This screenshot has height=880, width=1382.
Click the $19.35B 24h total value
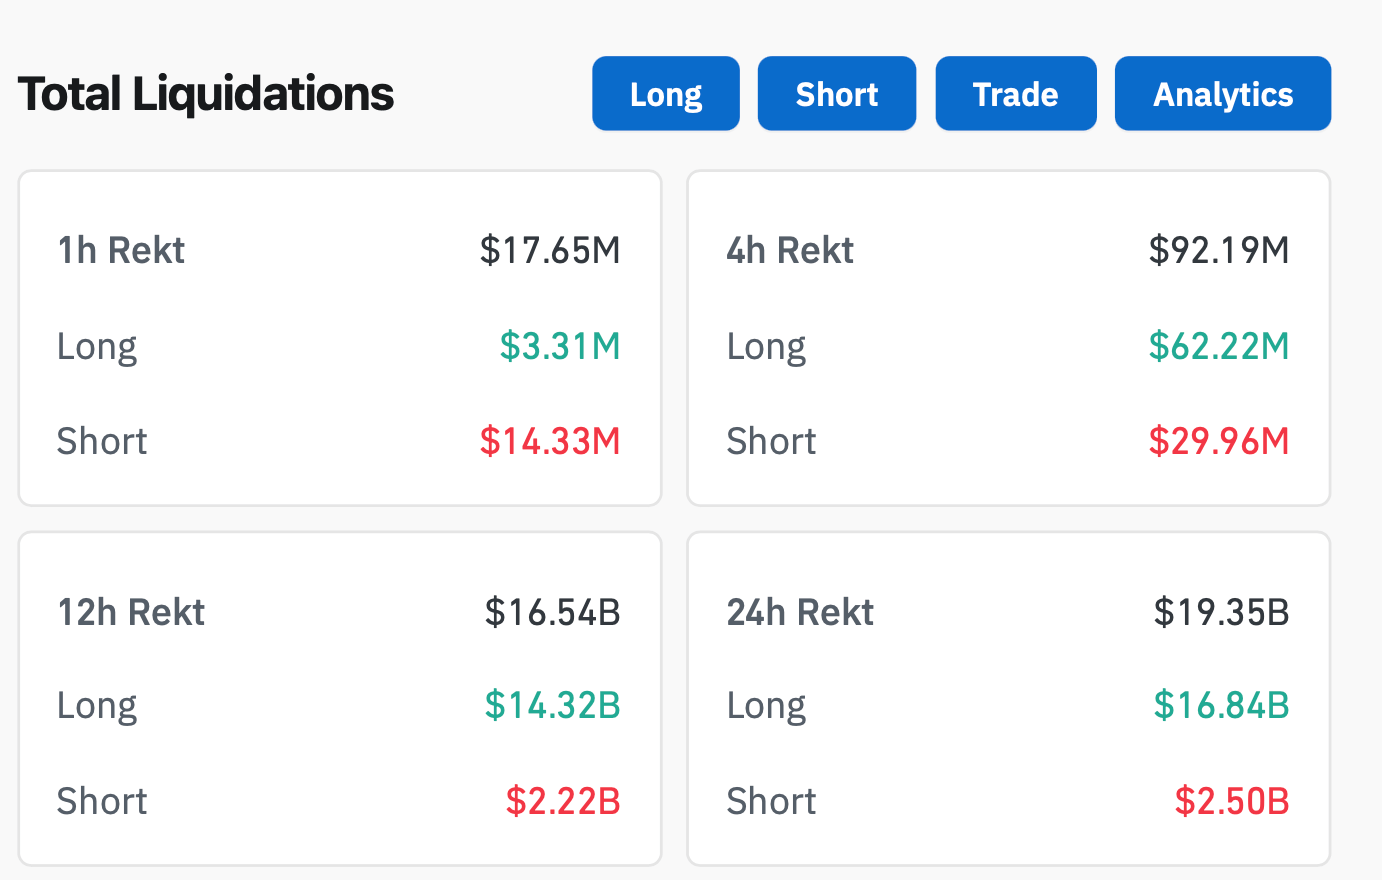click(x=1221, y=612)
